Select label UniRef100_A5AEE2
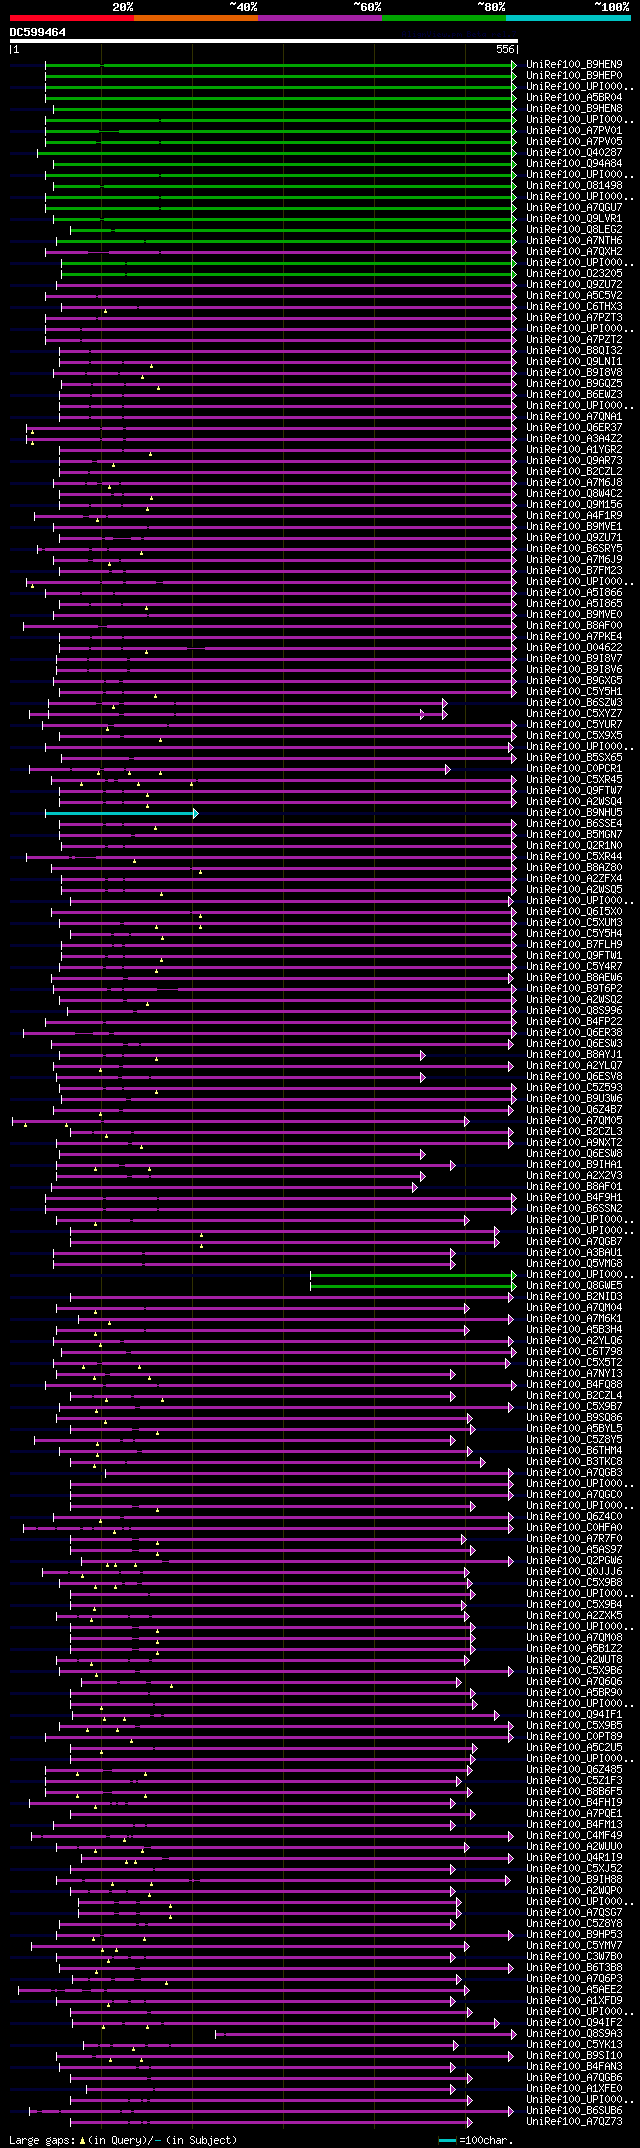The height and width of the screenshot is (2148, 640). click(574, 1990)
